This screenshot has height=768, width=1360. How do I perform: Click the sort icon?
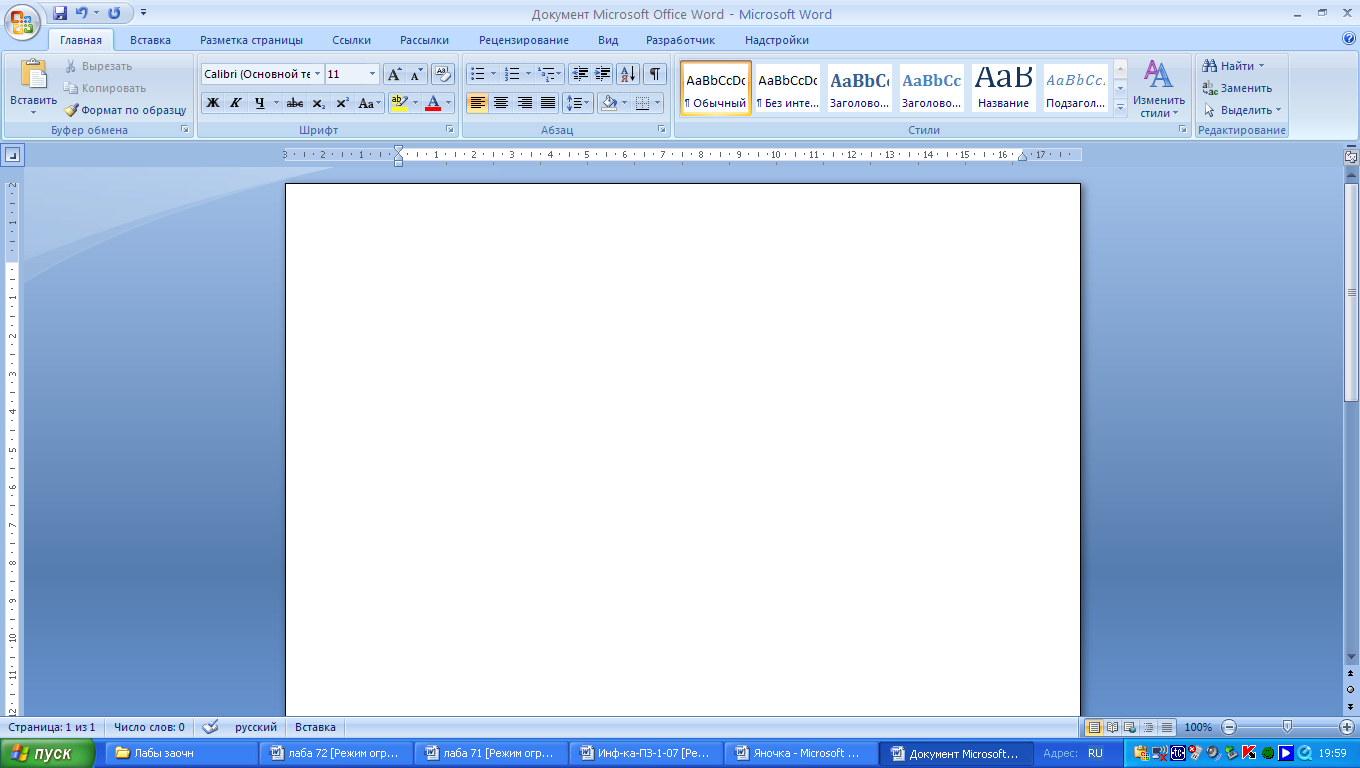(628, 74)
